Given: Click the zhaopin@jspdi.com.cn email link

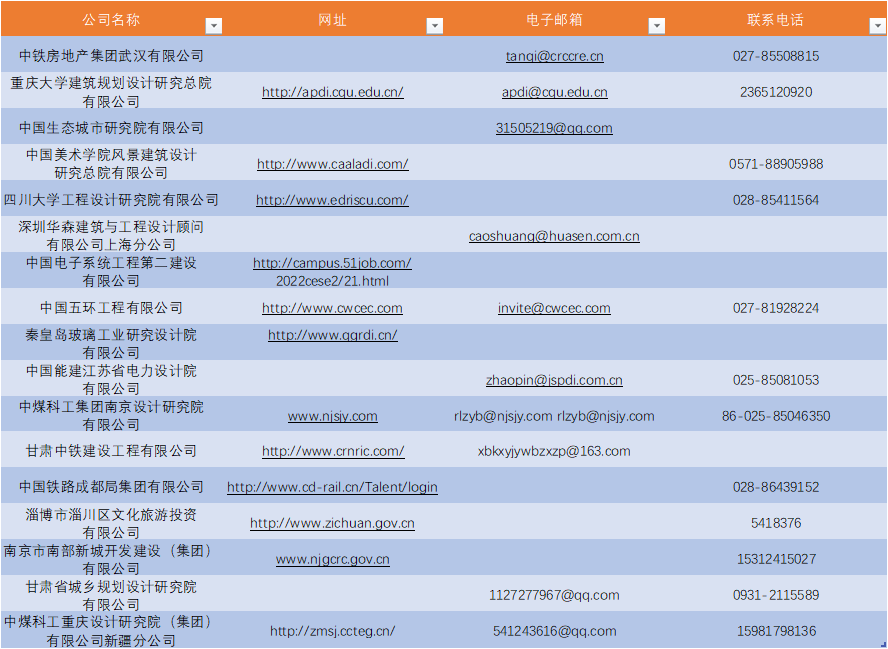Looking at the screenshot, I should 554,380.
